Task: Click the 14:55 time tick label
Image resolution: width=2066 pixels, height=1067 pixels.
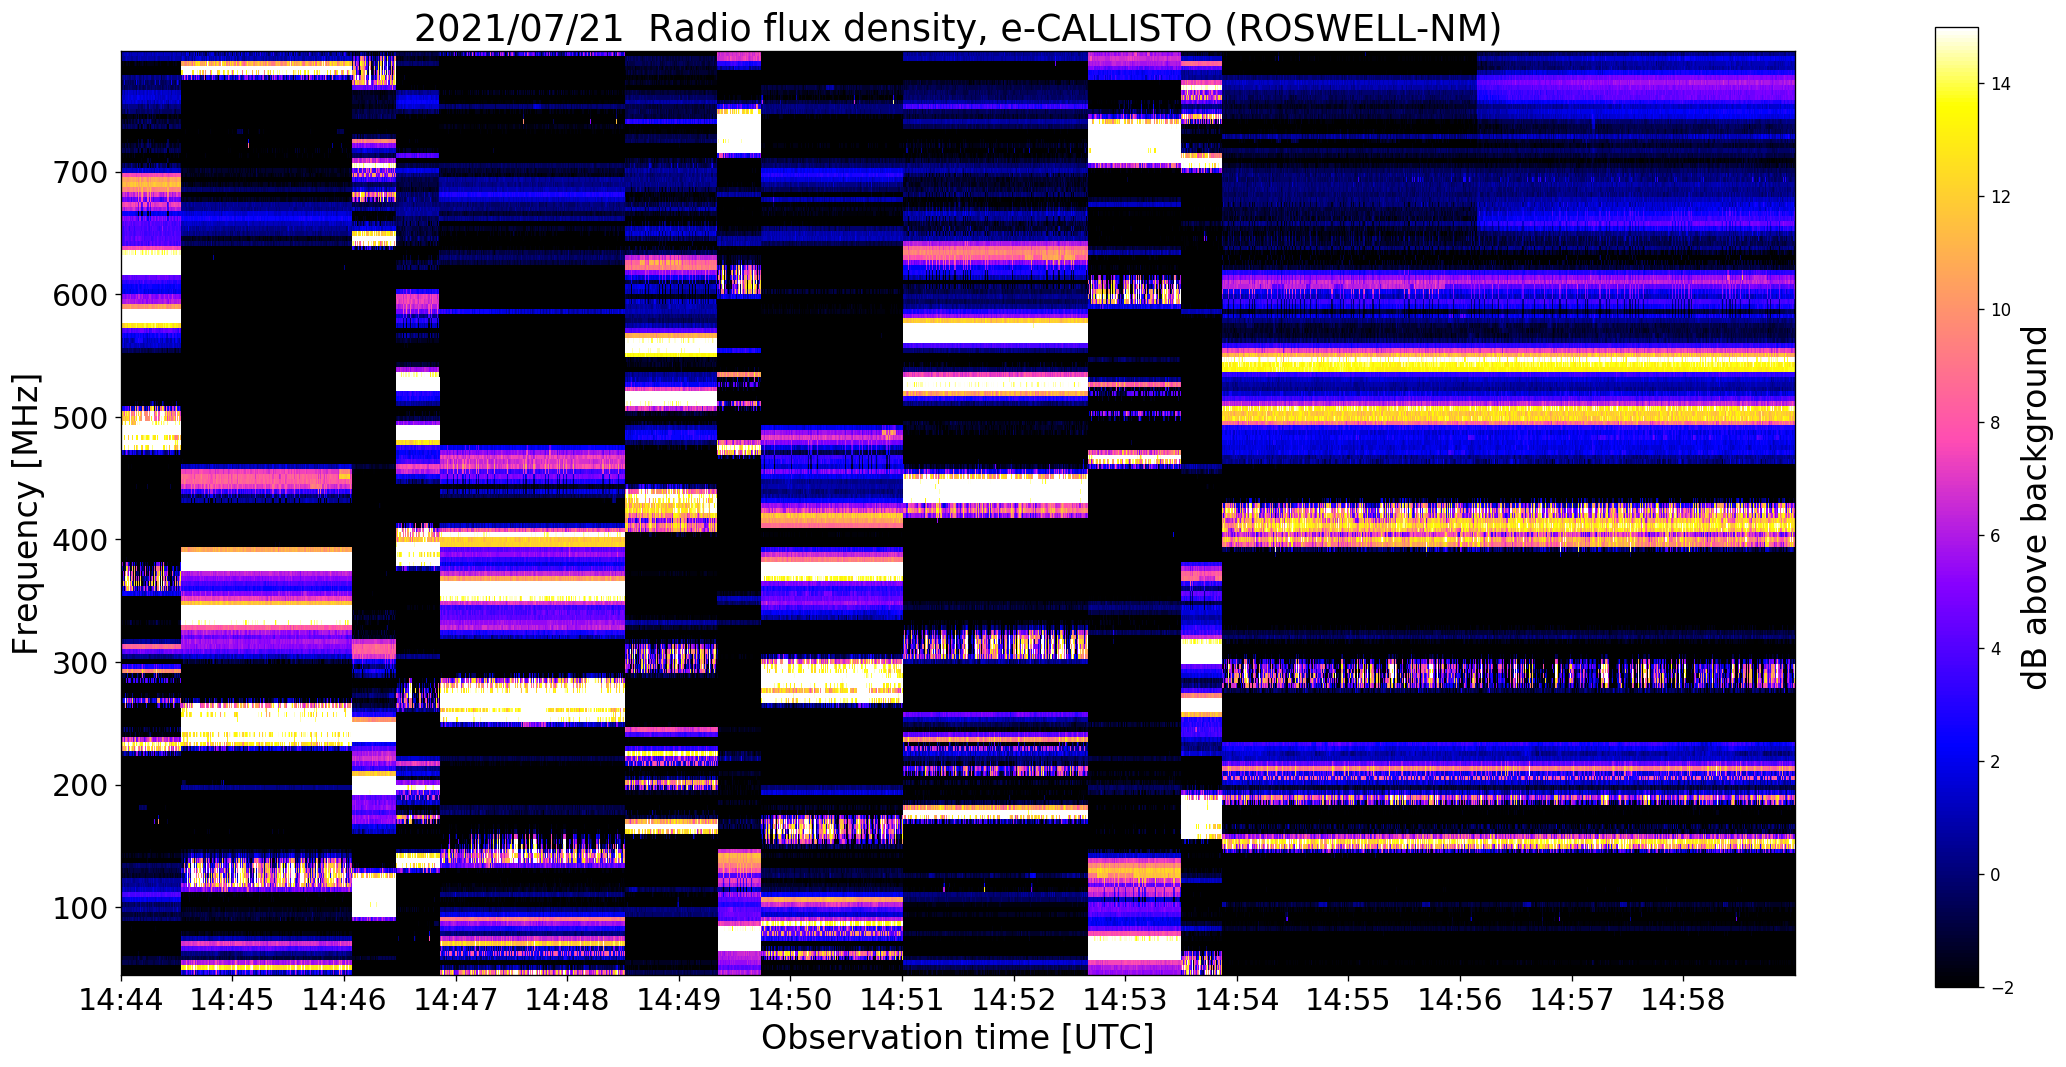Action: click(x=1349, y=1000)
